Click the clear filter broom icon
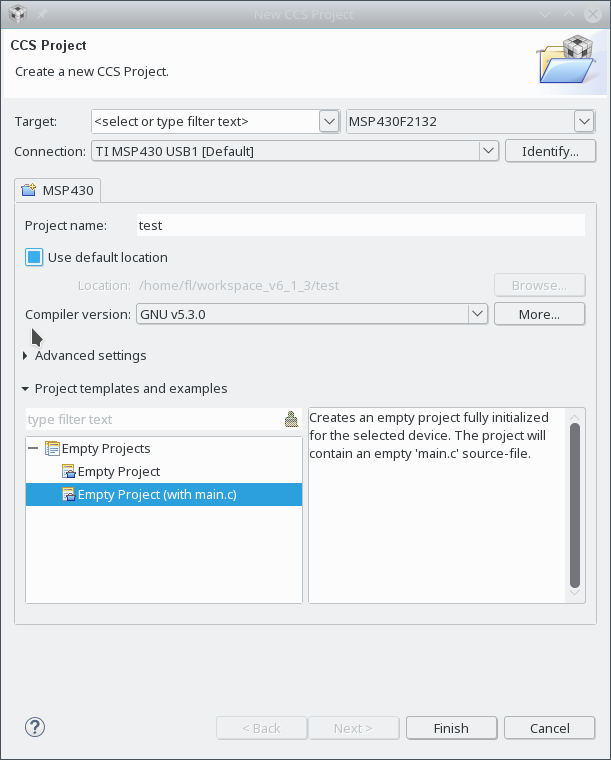The height and width of the screenshot is (760, 611). point(291,419)
